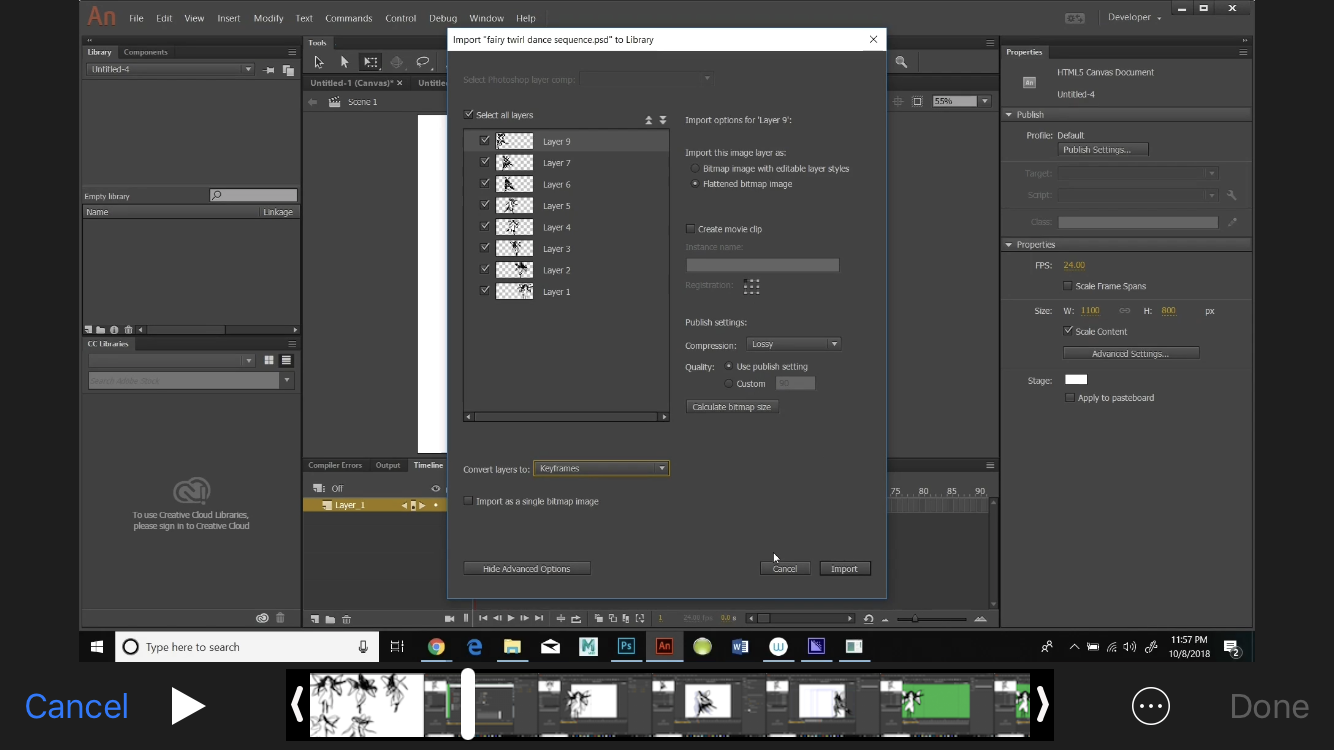Select the Selection tool in Tools panel
The width and height of the screenshot is (1334, 750).
pyautogui.click(x=319, y=62)
